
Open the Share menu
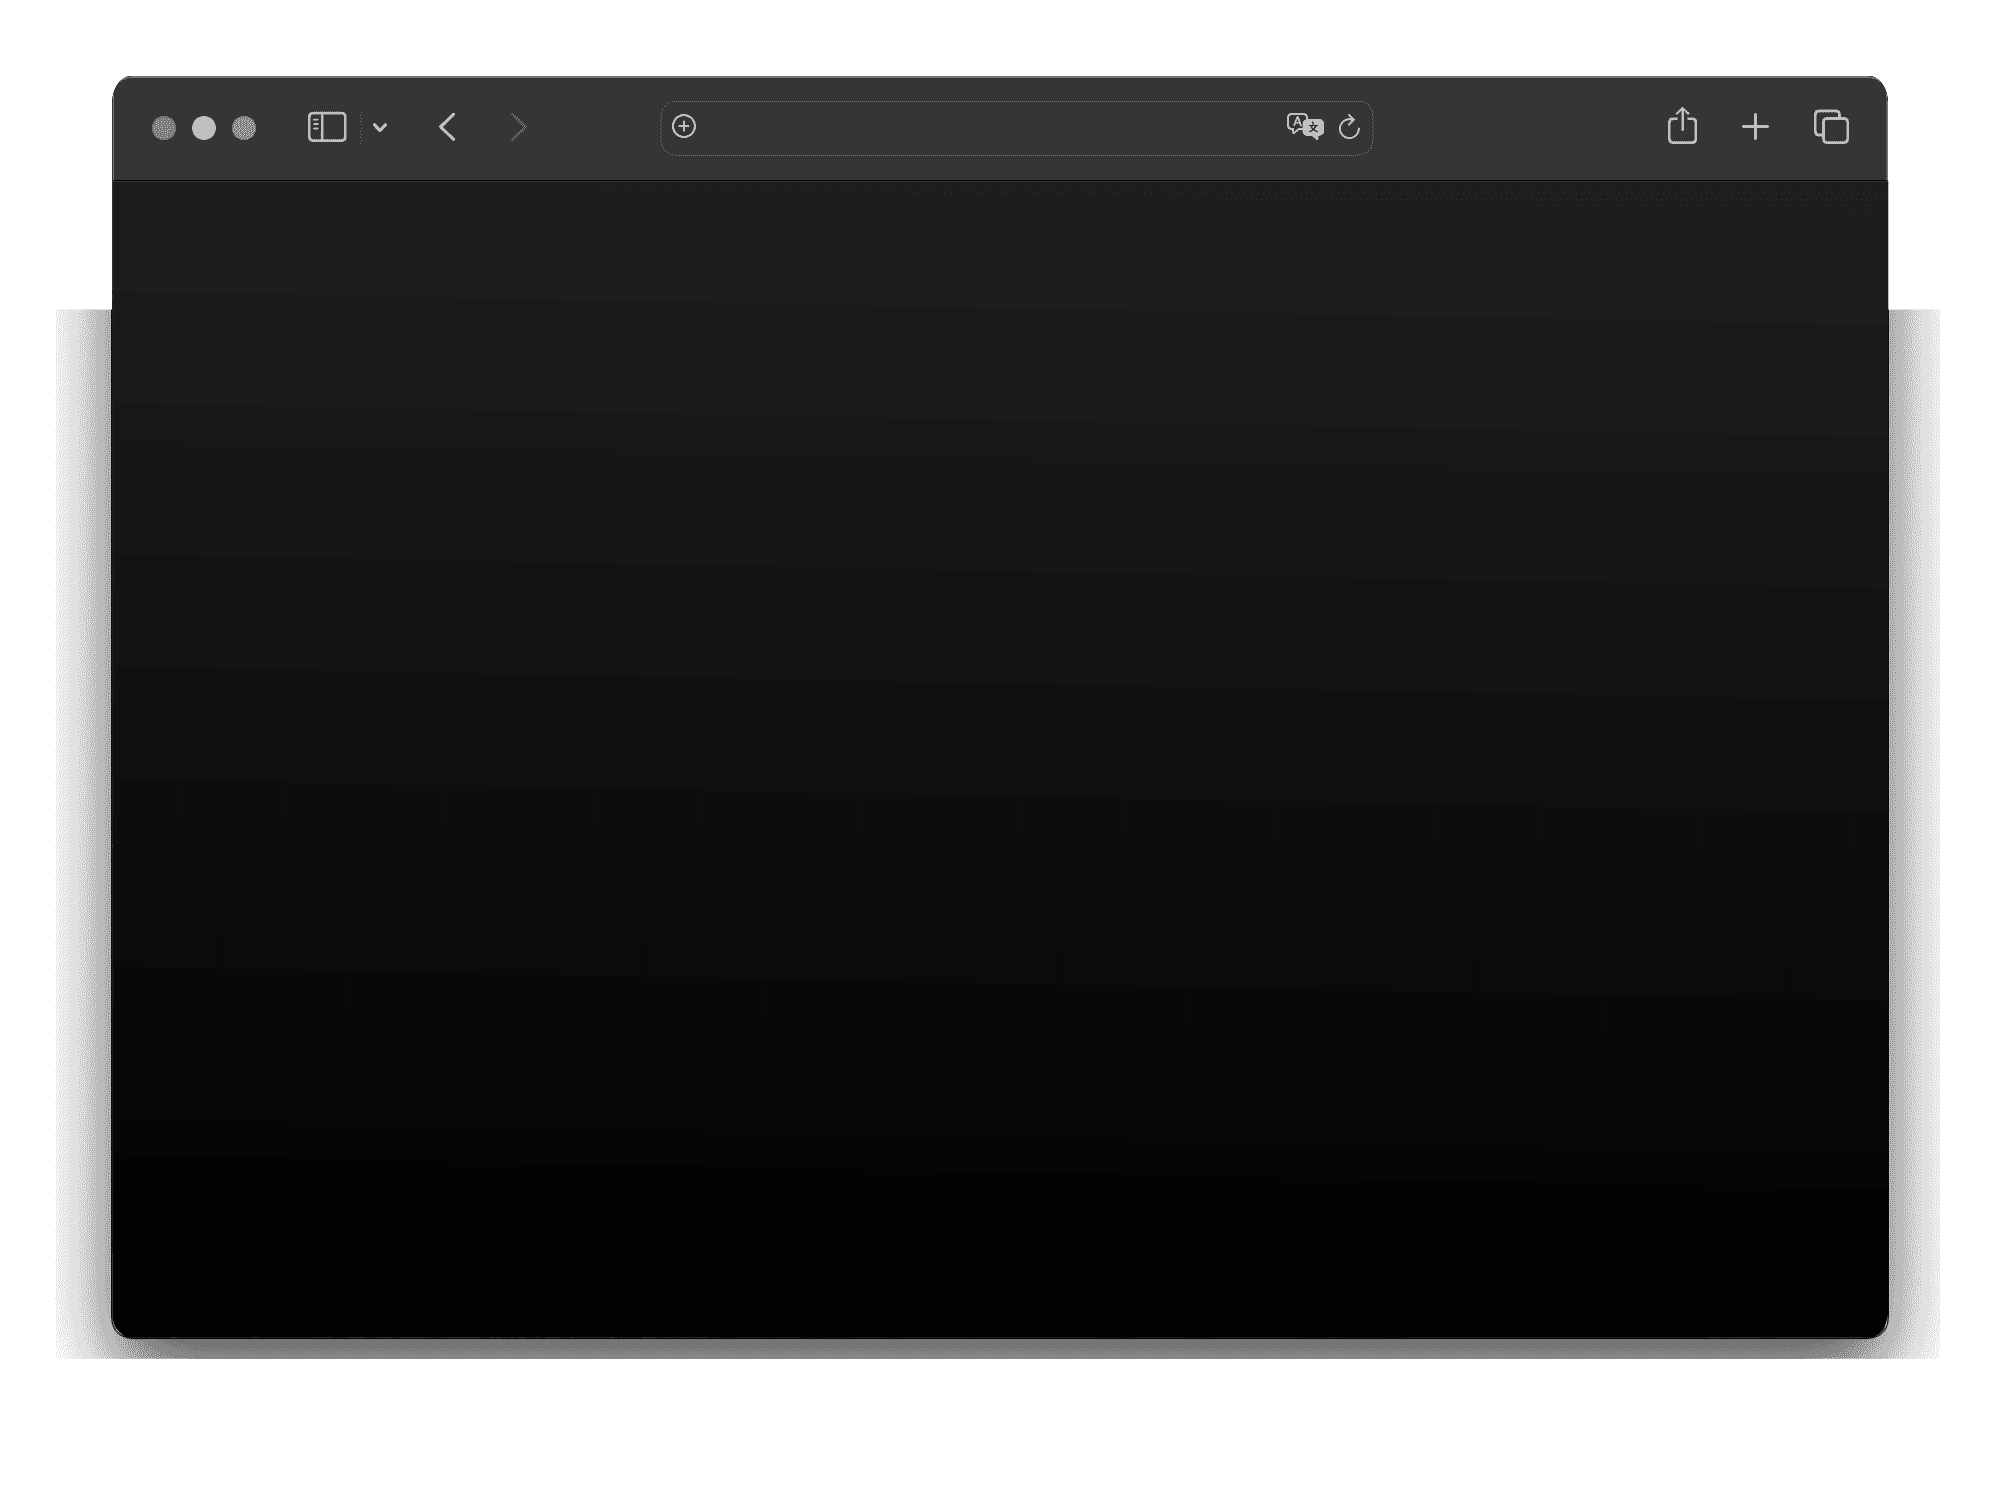[x=1682, y=125]
